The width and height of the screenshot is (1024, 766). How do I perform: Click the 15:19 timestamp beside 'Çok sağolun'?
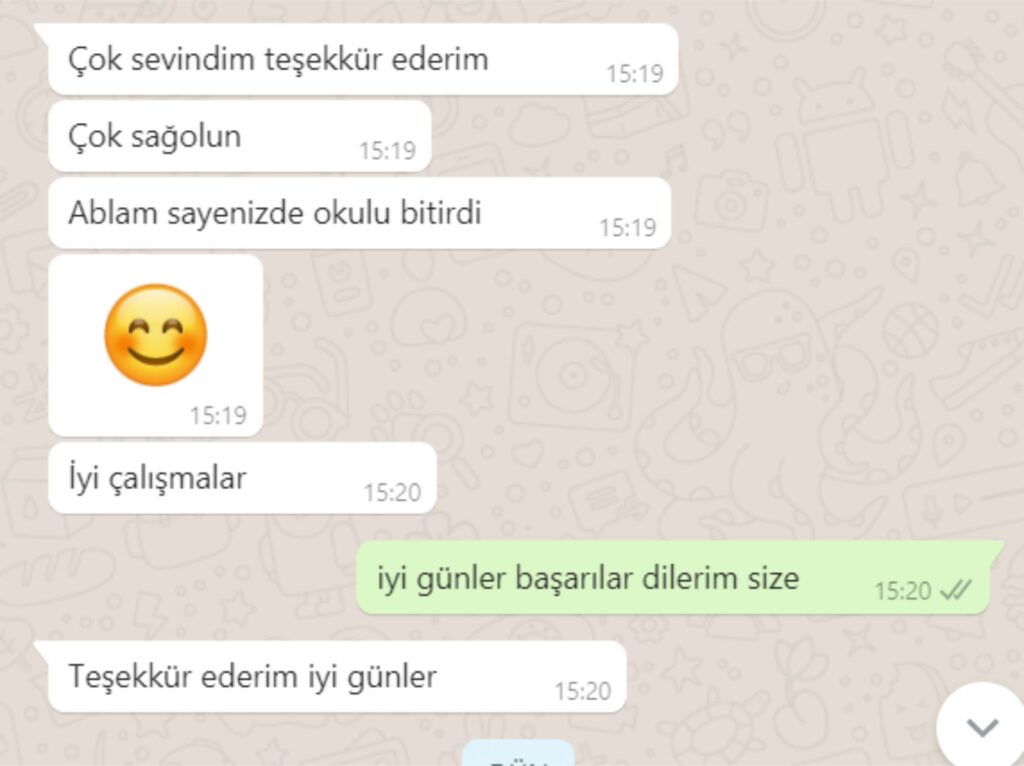click(x=387, y=150)
